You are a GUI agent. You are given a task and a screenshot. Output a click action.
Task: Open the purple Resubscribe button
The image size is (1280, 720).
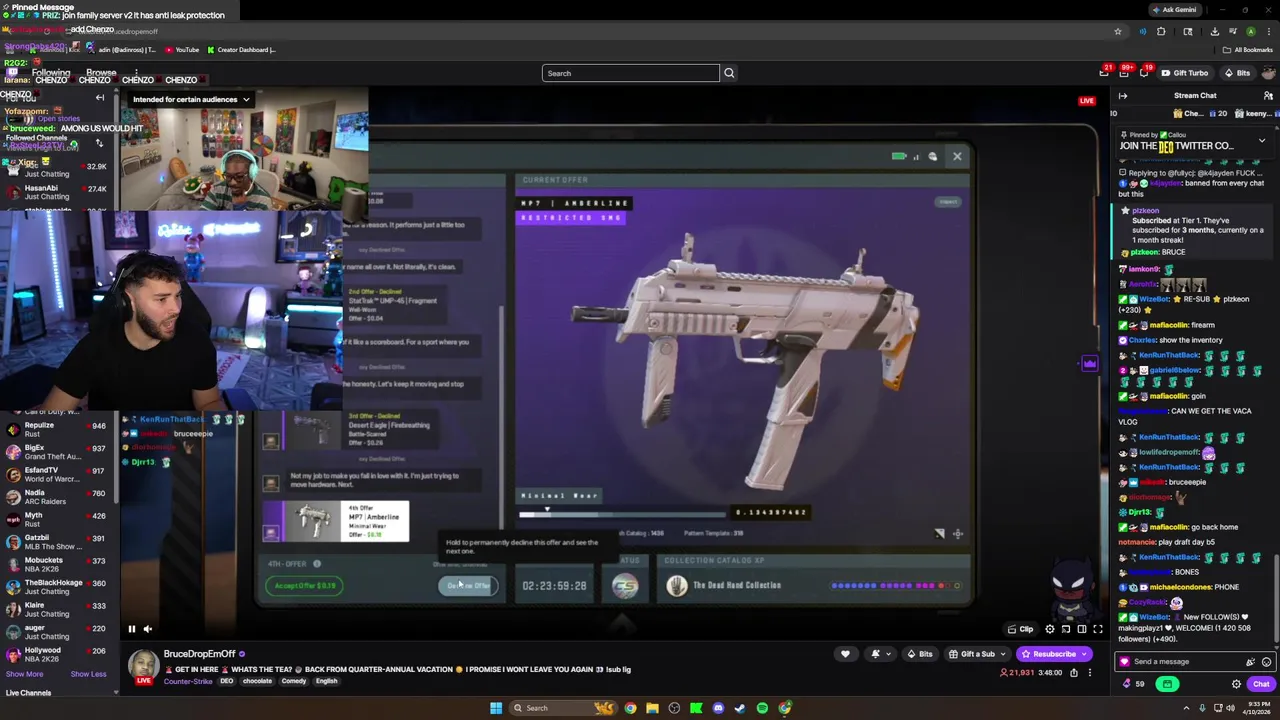click(1053, 654)
